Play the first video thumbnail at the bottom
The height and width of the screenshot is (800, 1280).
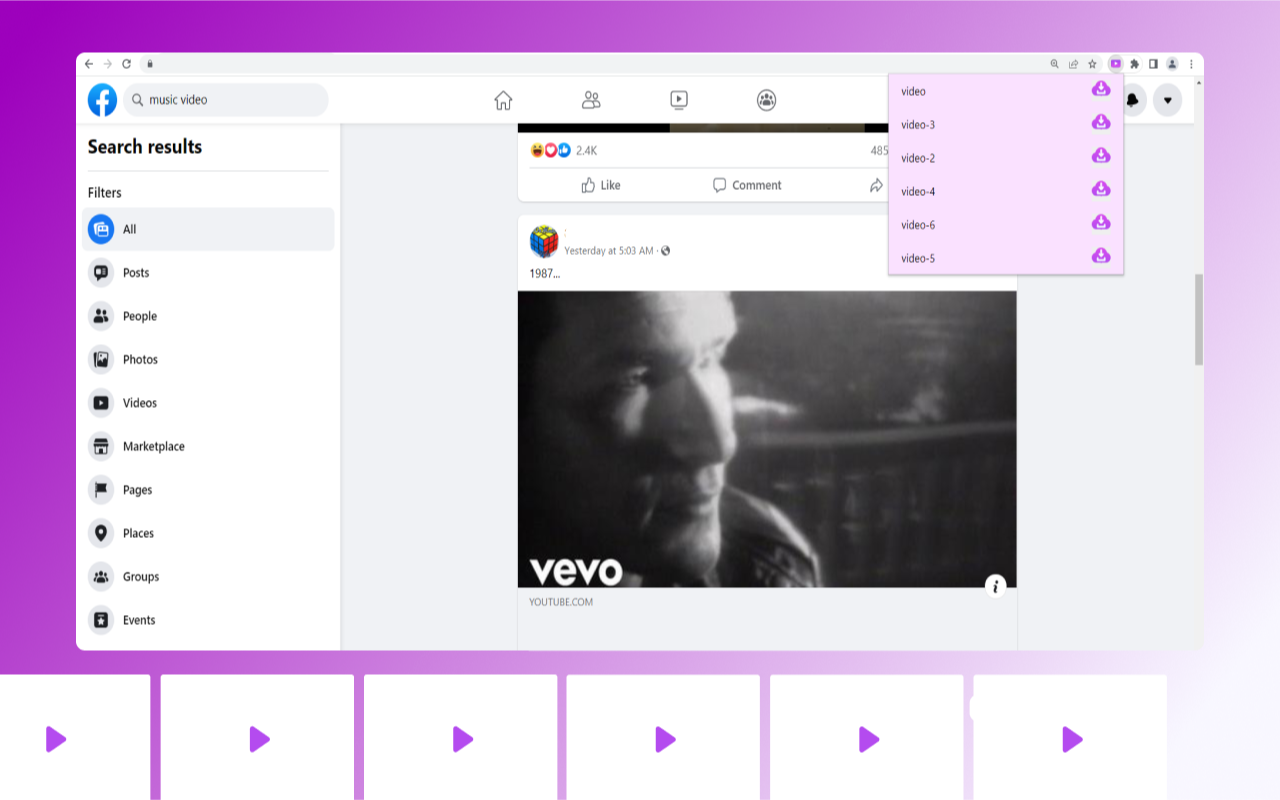57,740
